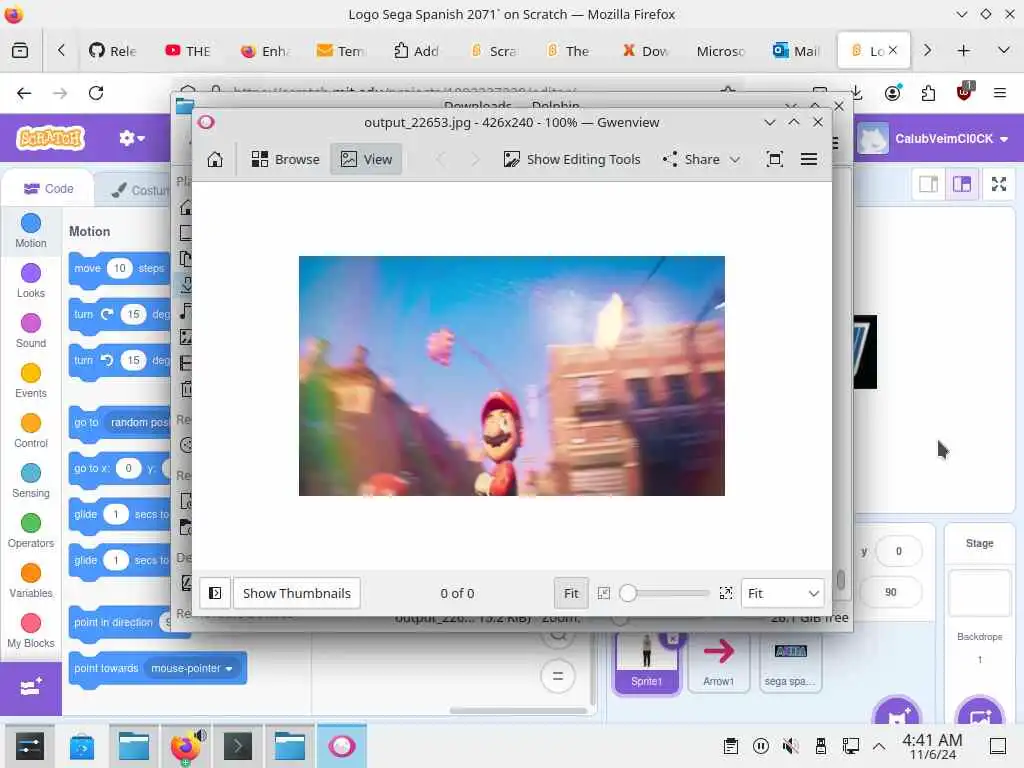1024x768 pixels.
Task: Launch Firefox from the taskbar
Action: click(186, 746)
